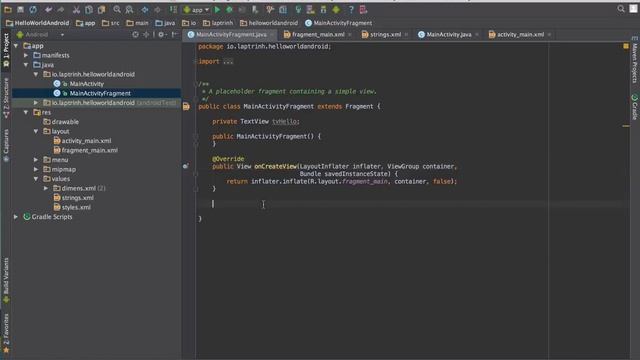
Task: Click the Scroll from Source target icon
Action: pyautogui.click(x=136, y=35)
